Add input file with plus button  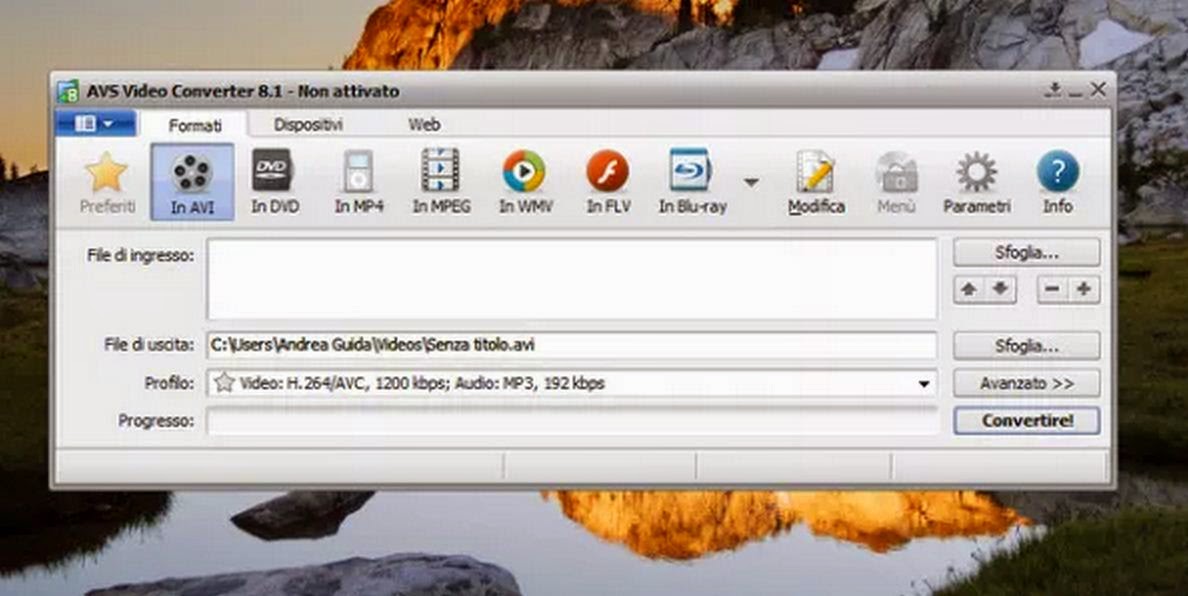tap(1084, 289)
